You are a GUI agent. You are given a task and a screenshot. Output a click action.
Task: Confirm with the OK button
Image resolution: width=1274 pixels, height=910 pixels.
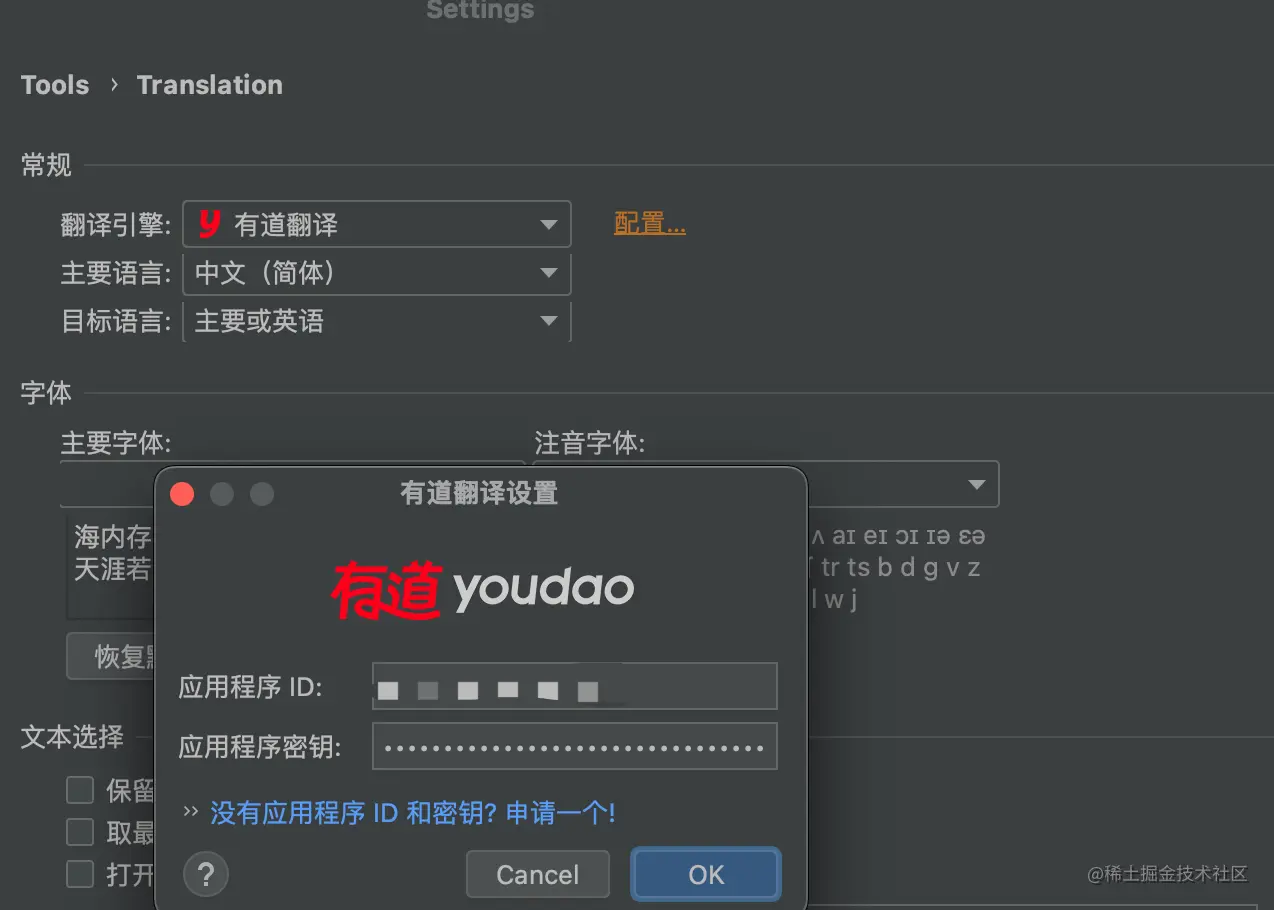tap(706, 875)
